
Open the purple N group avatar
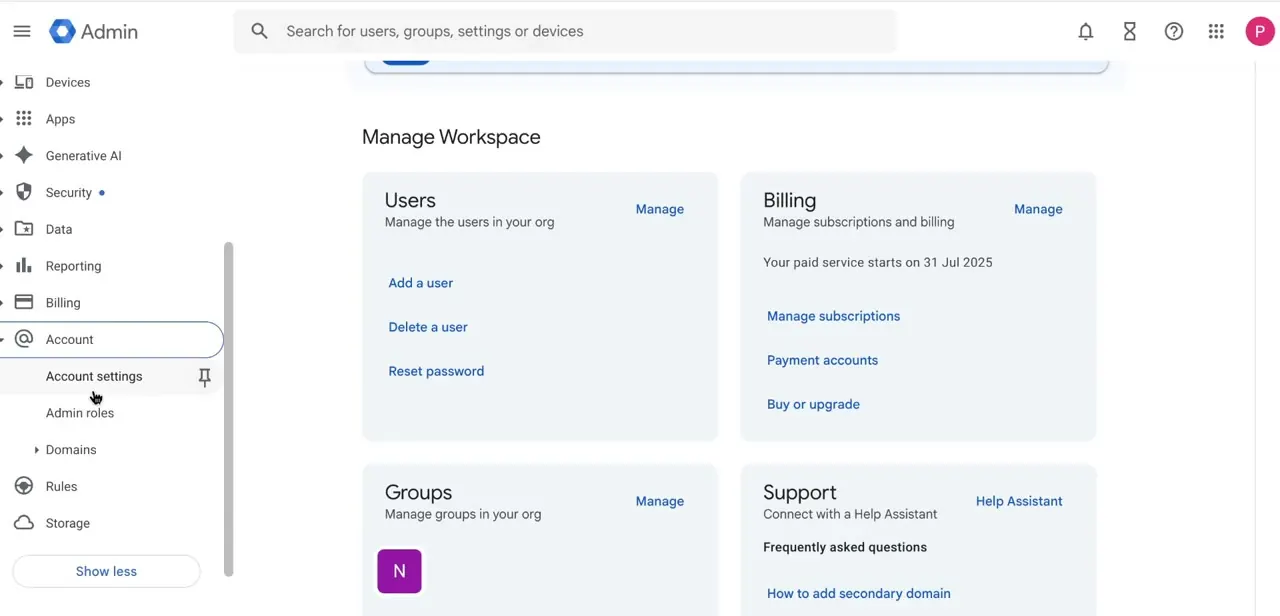click(x=399, y=571)
